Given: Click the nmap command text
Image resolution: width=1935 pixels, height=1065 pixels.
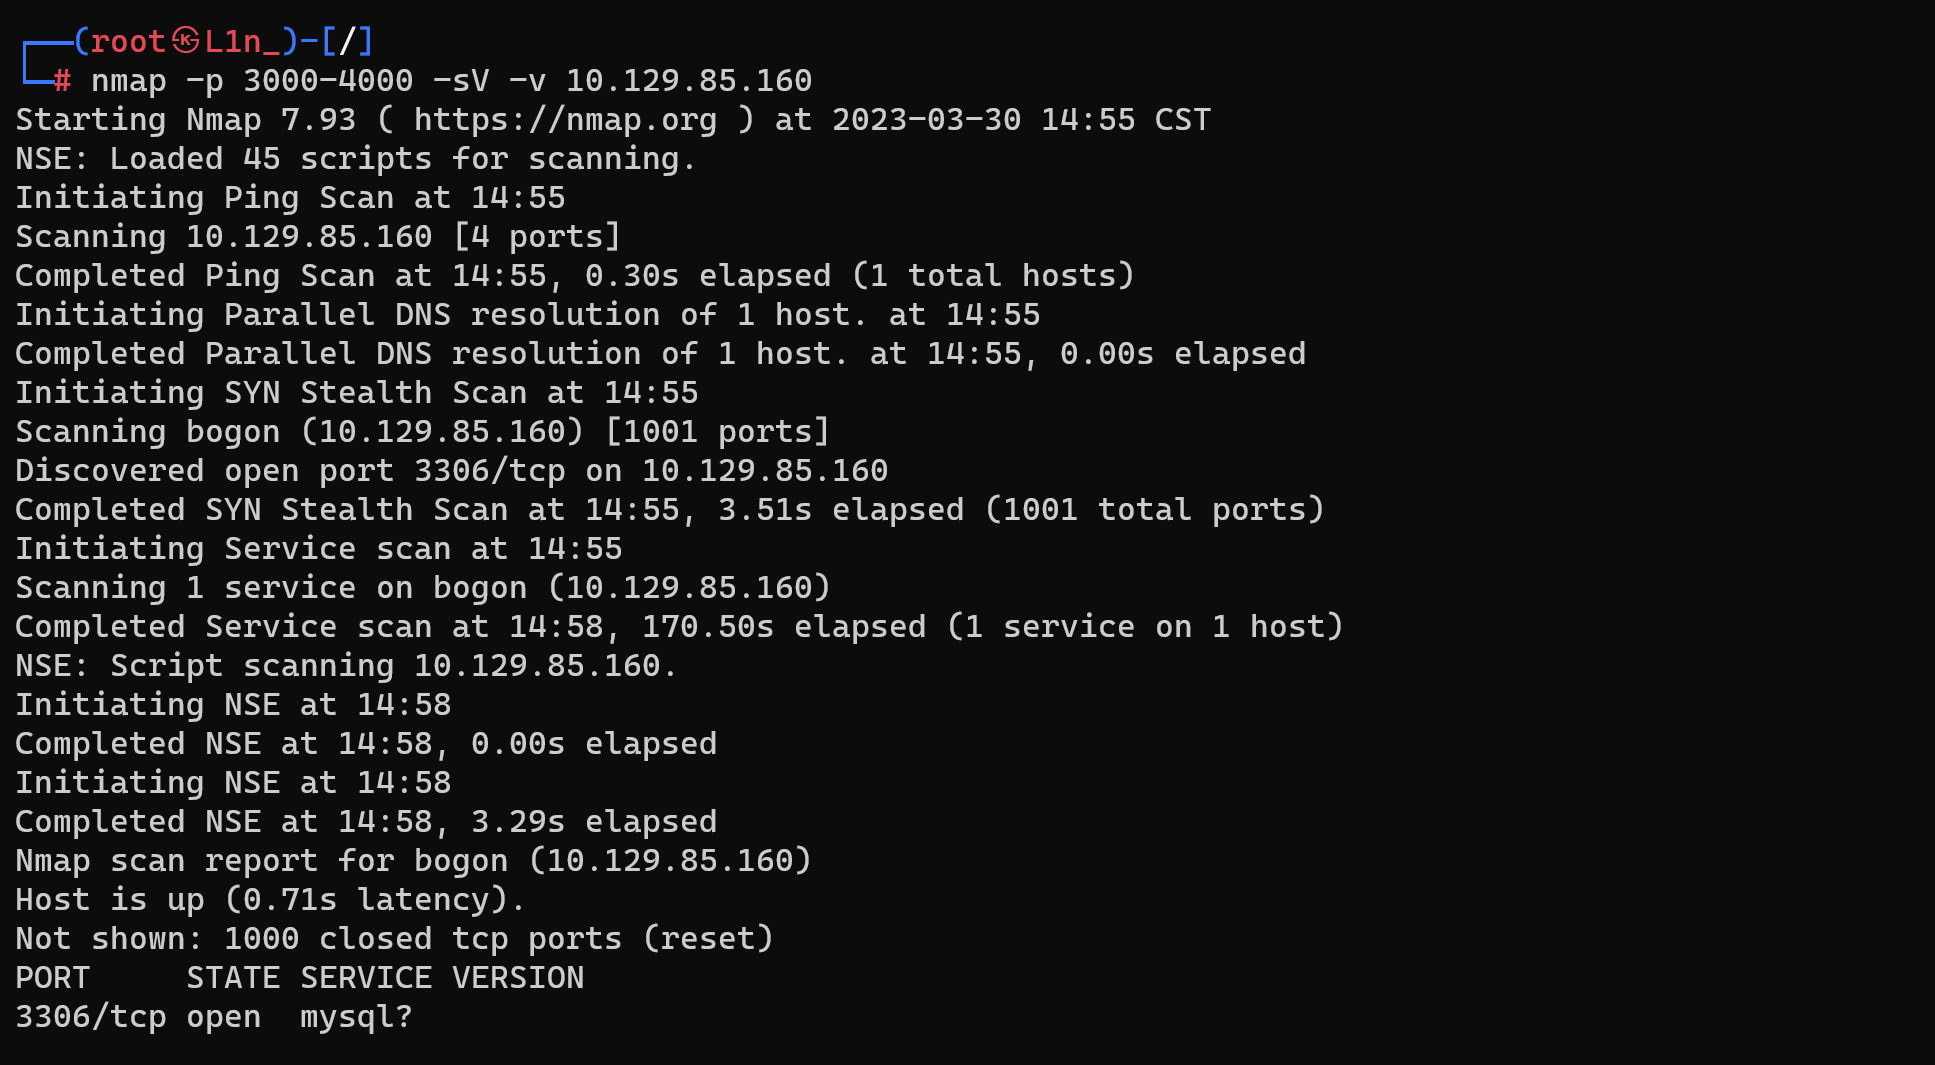Looking at the screenshot, I should tap(451, 80).
